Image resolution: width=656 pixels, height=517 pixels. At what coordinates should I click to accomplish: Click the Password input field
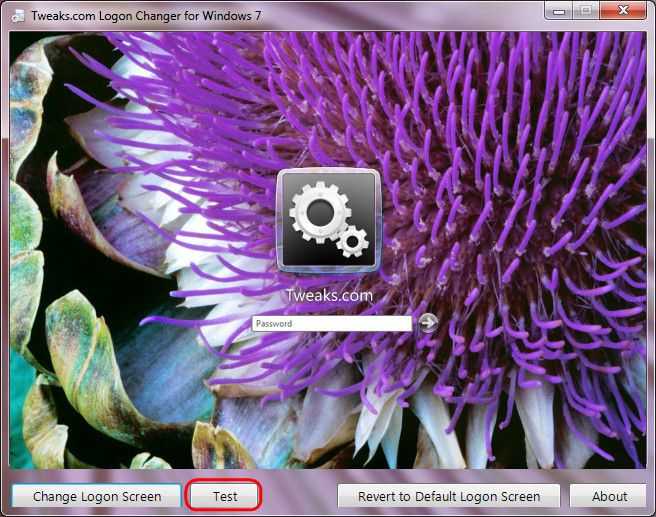coord(332,324)
